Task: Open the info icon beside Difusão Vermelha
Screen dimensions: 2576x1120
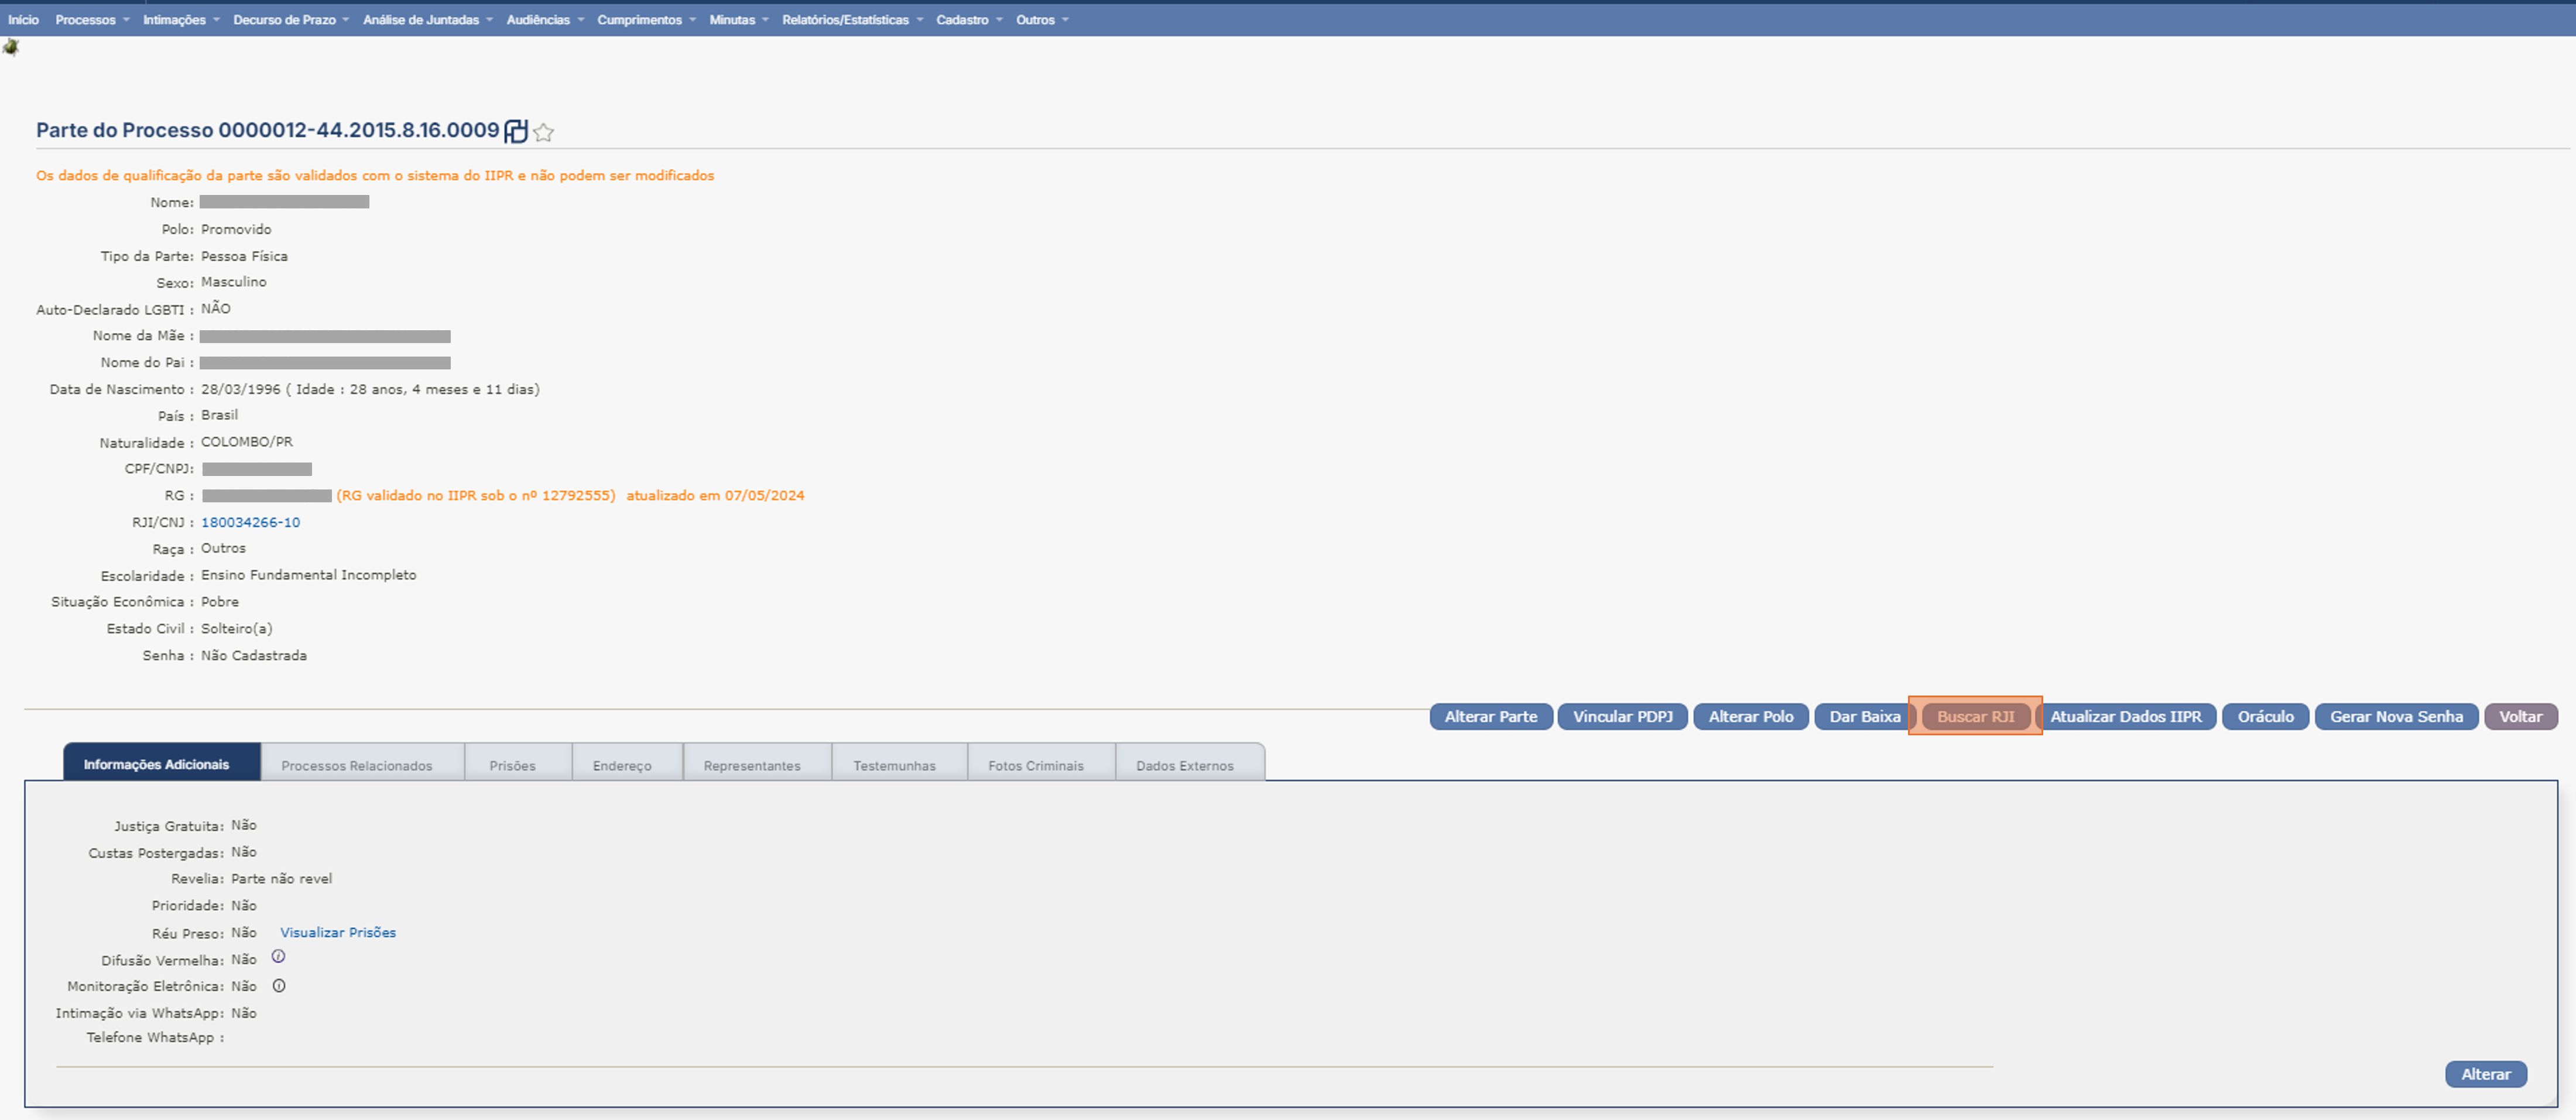Action: (x=279, y=957)
